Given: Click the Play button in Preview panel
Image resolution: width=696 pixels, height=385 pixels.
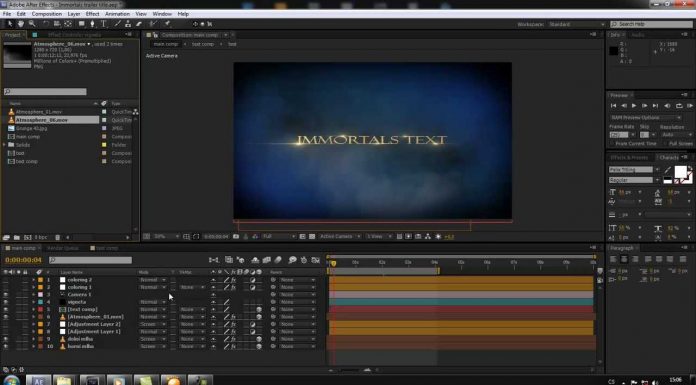Looking at the screenshot, I should (634, 106).
